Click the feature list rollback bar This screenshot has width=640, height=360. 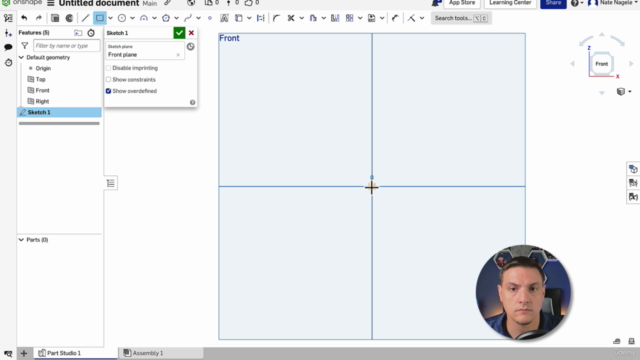tap(59, 123)
